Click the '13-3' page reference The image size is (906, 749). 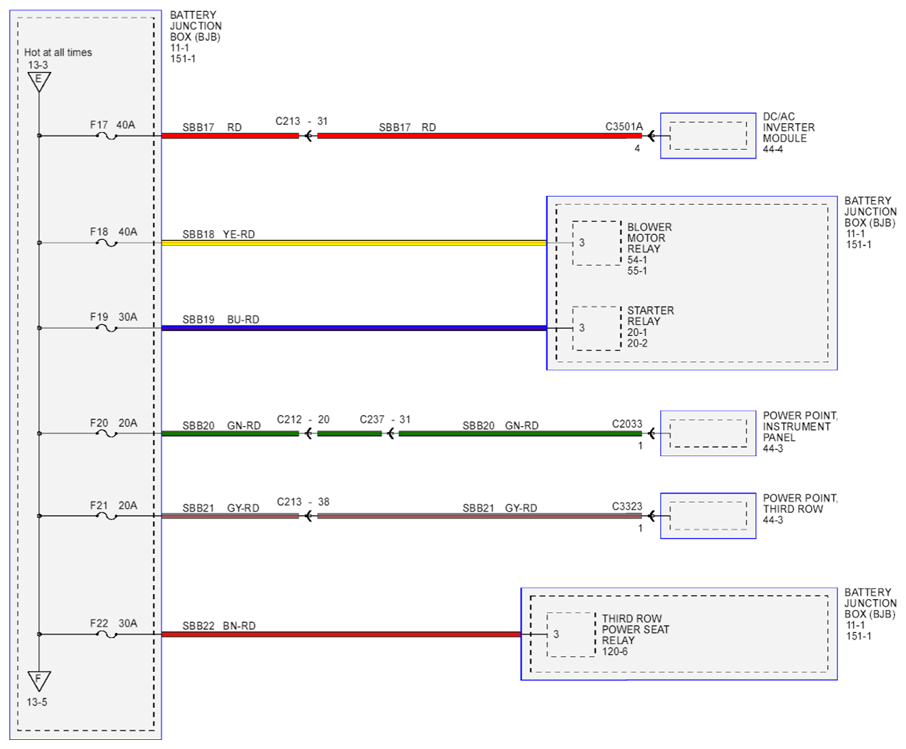click(38, 65)
